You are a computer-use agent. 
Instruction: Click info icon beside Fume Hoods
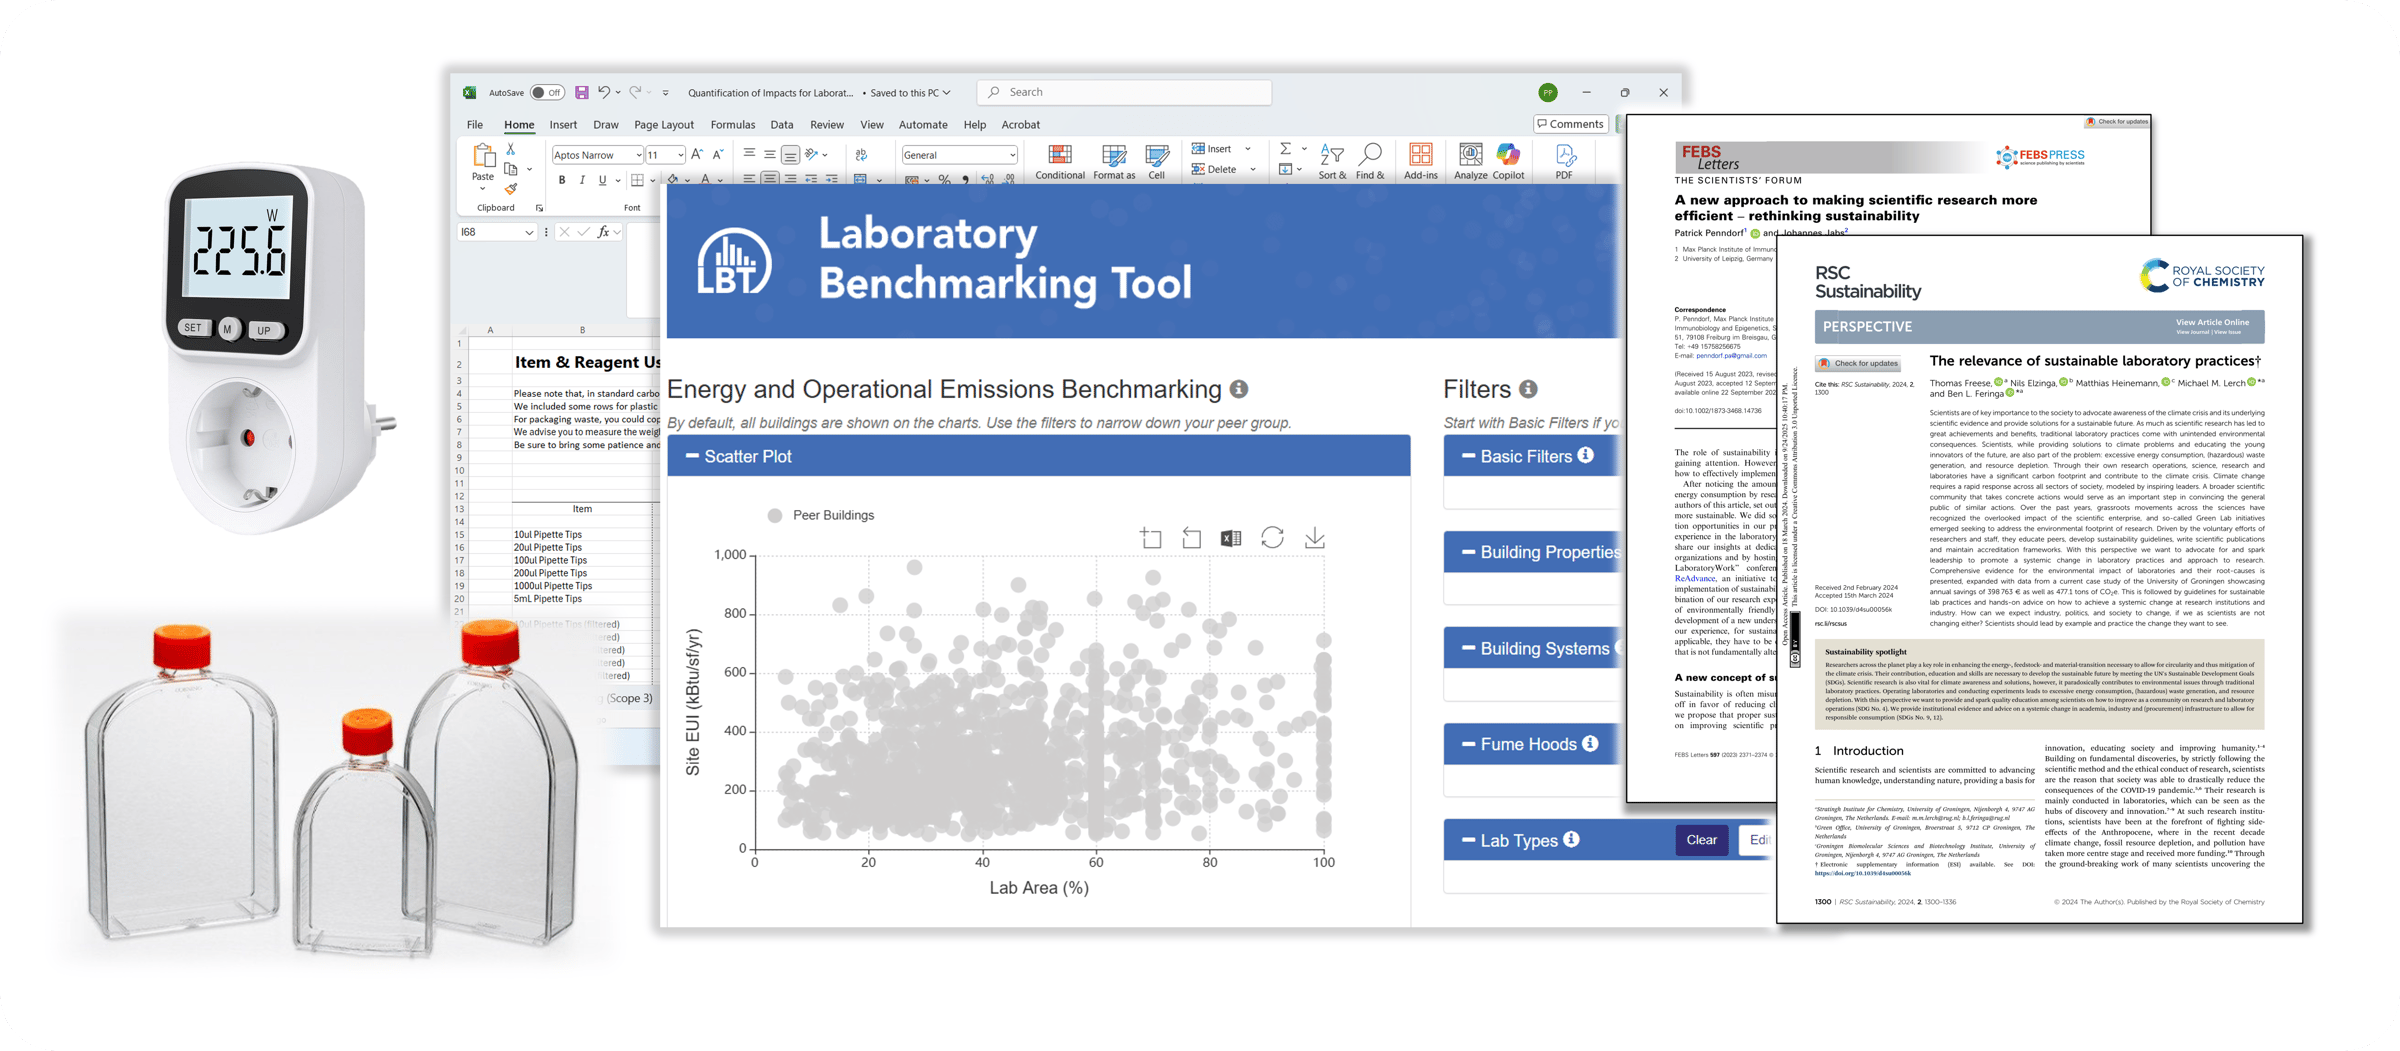point(1590,743)
